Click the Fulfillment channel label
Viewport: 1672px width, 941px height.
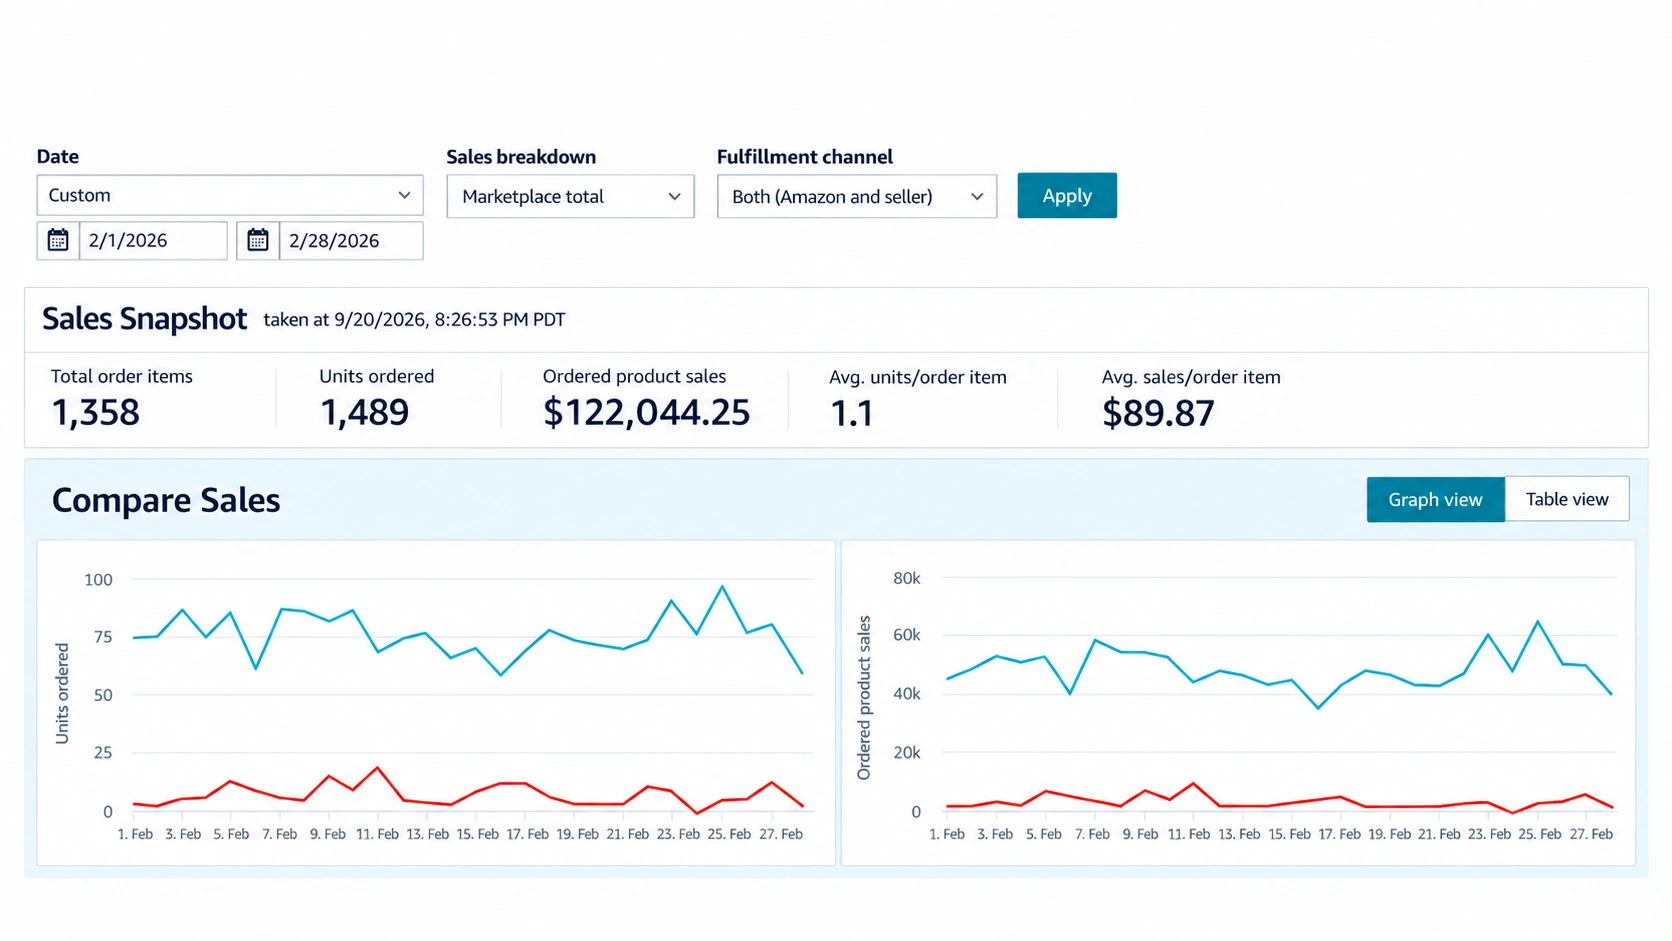click(805, 157)
